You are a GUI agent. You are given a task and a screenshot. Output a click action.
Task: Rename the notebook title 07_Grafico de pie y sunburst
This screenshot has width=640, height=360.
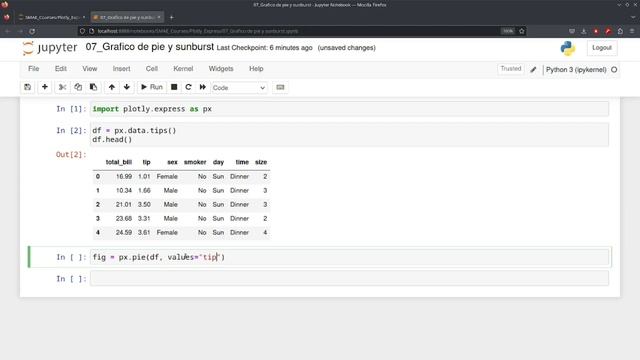pyautogui.click(x=149, y=47)
